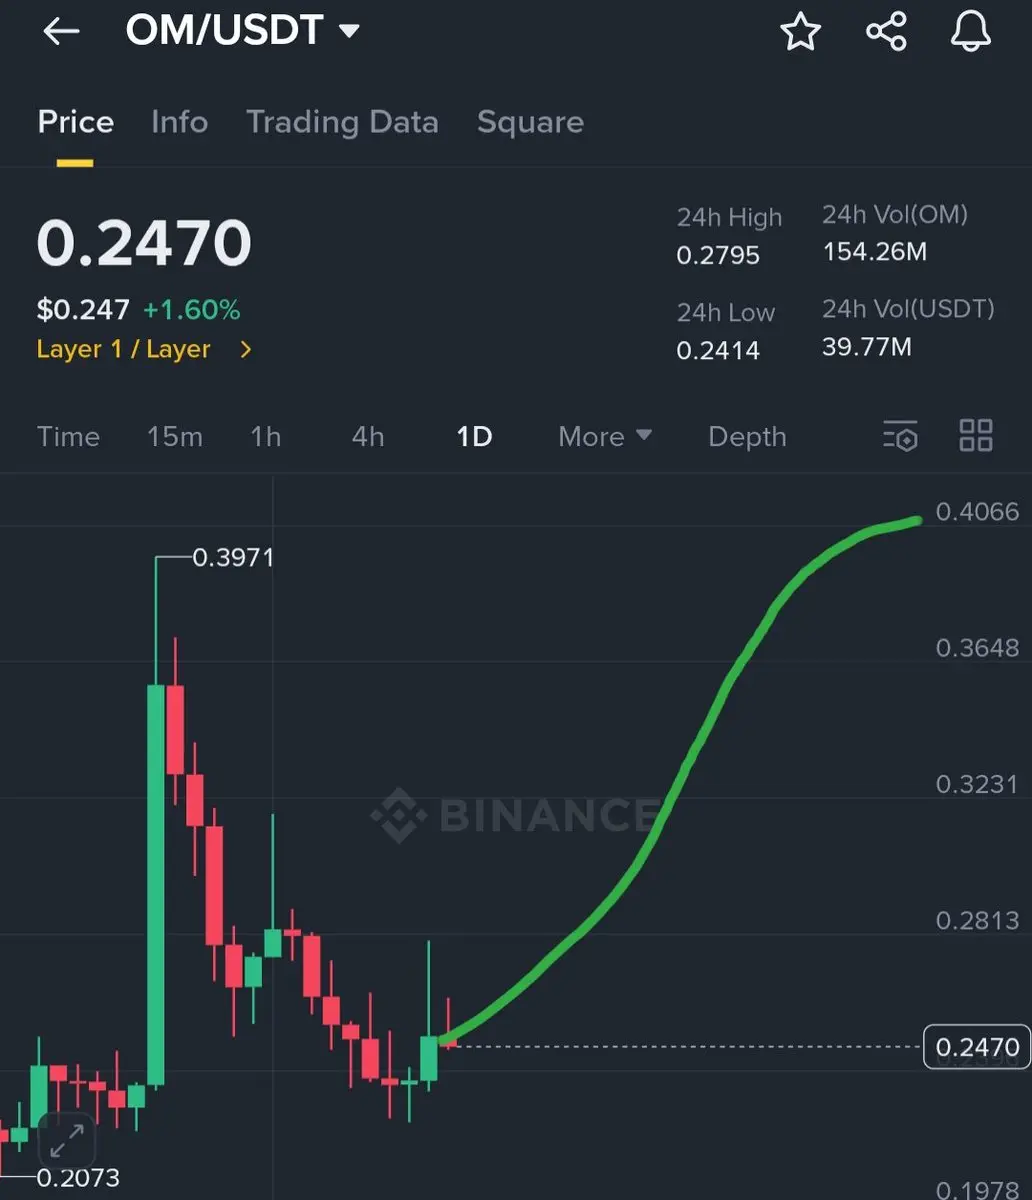Open chart indicator settings icon

point(900,436)
